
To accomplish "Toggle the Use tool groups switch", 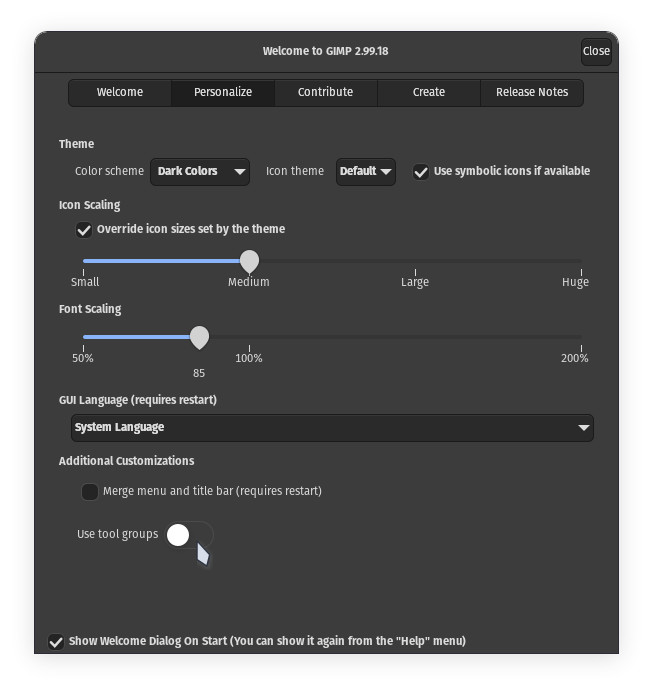I will pos(189,535).
